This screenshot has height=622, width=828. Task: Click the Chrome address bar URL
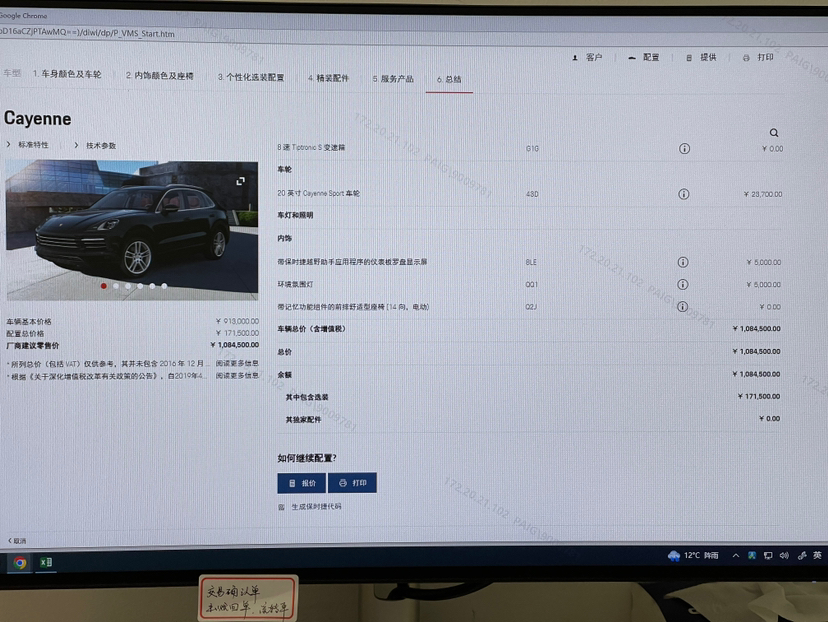coord(88,33)
